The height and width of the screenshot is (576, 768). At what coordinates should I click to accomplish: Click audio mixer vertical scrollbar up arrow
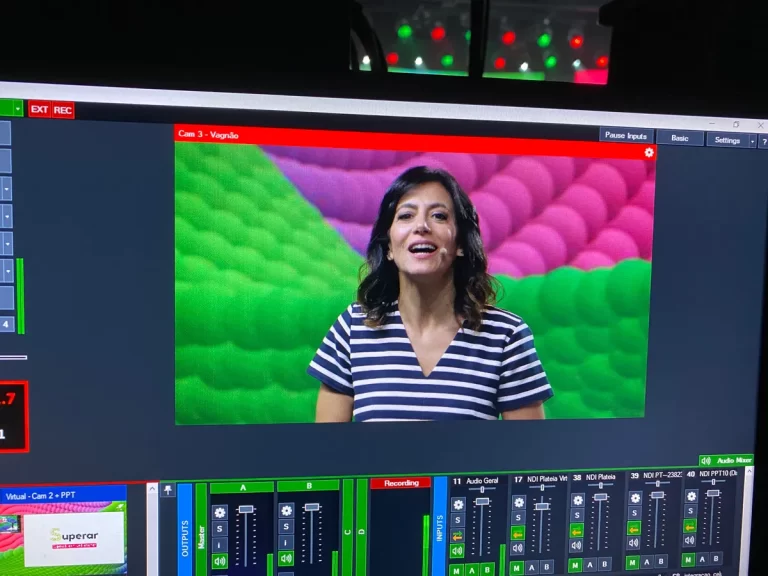pos(749,472)
